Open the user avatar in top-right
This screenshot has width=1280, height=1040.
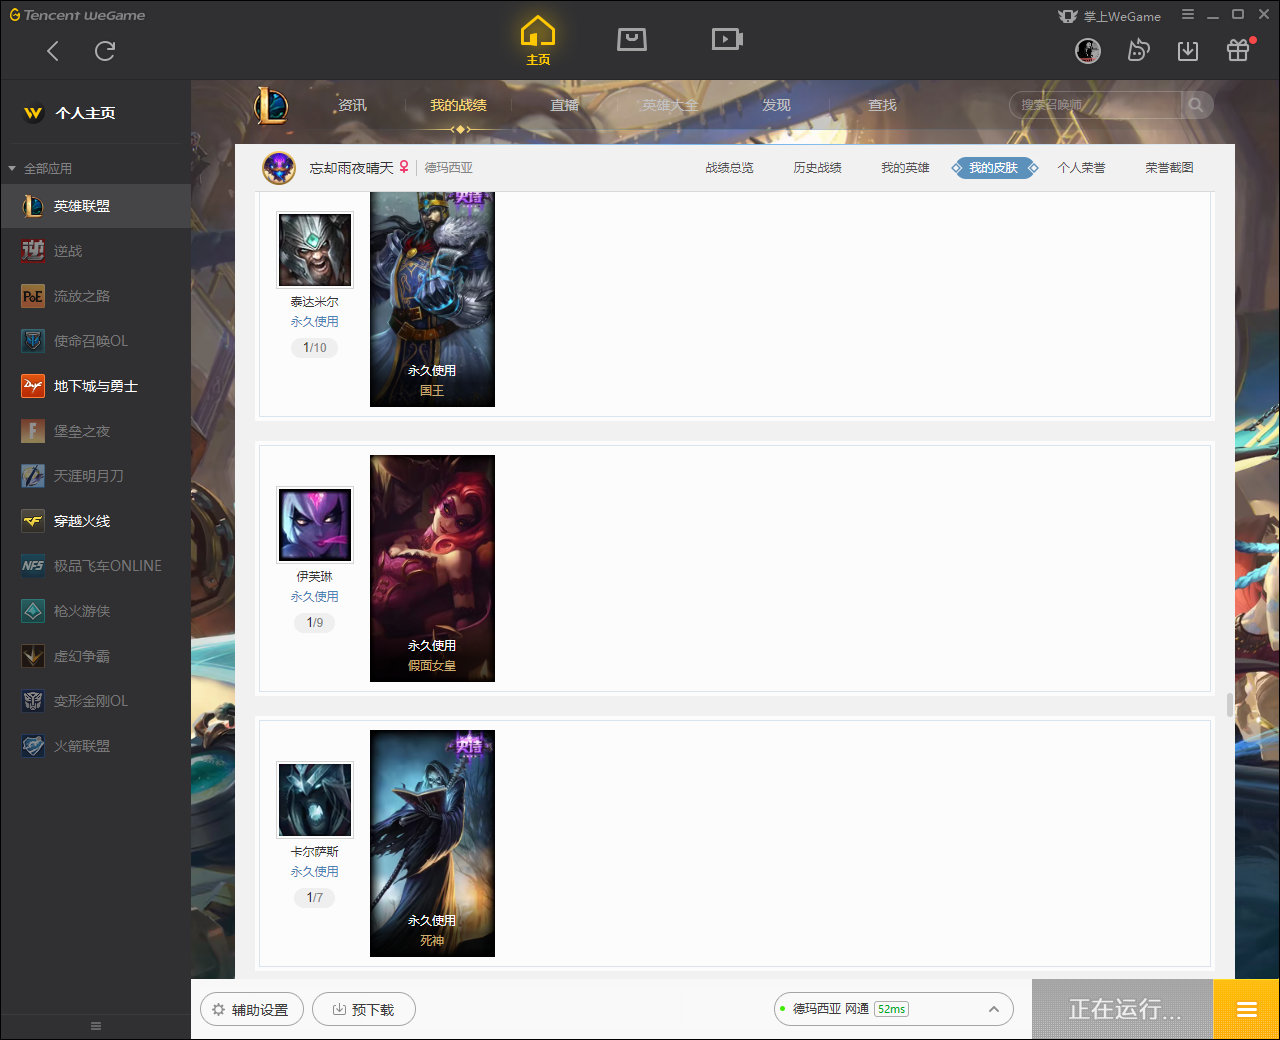coord(1088,51)
